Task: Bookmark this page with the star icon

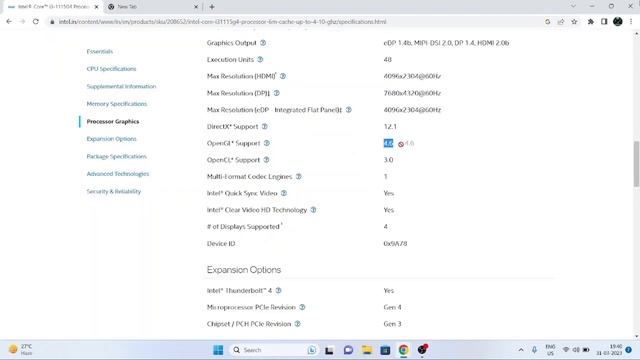Action: pyautogui.click(x=574, y=22)
